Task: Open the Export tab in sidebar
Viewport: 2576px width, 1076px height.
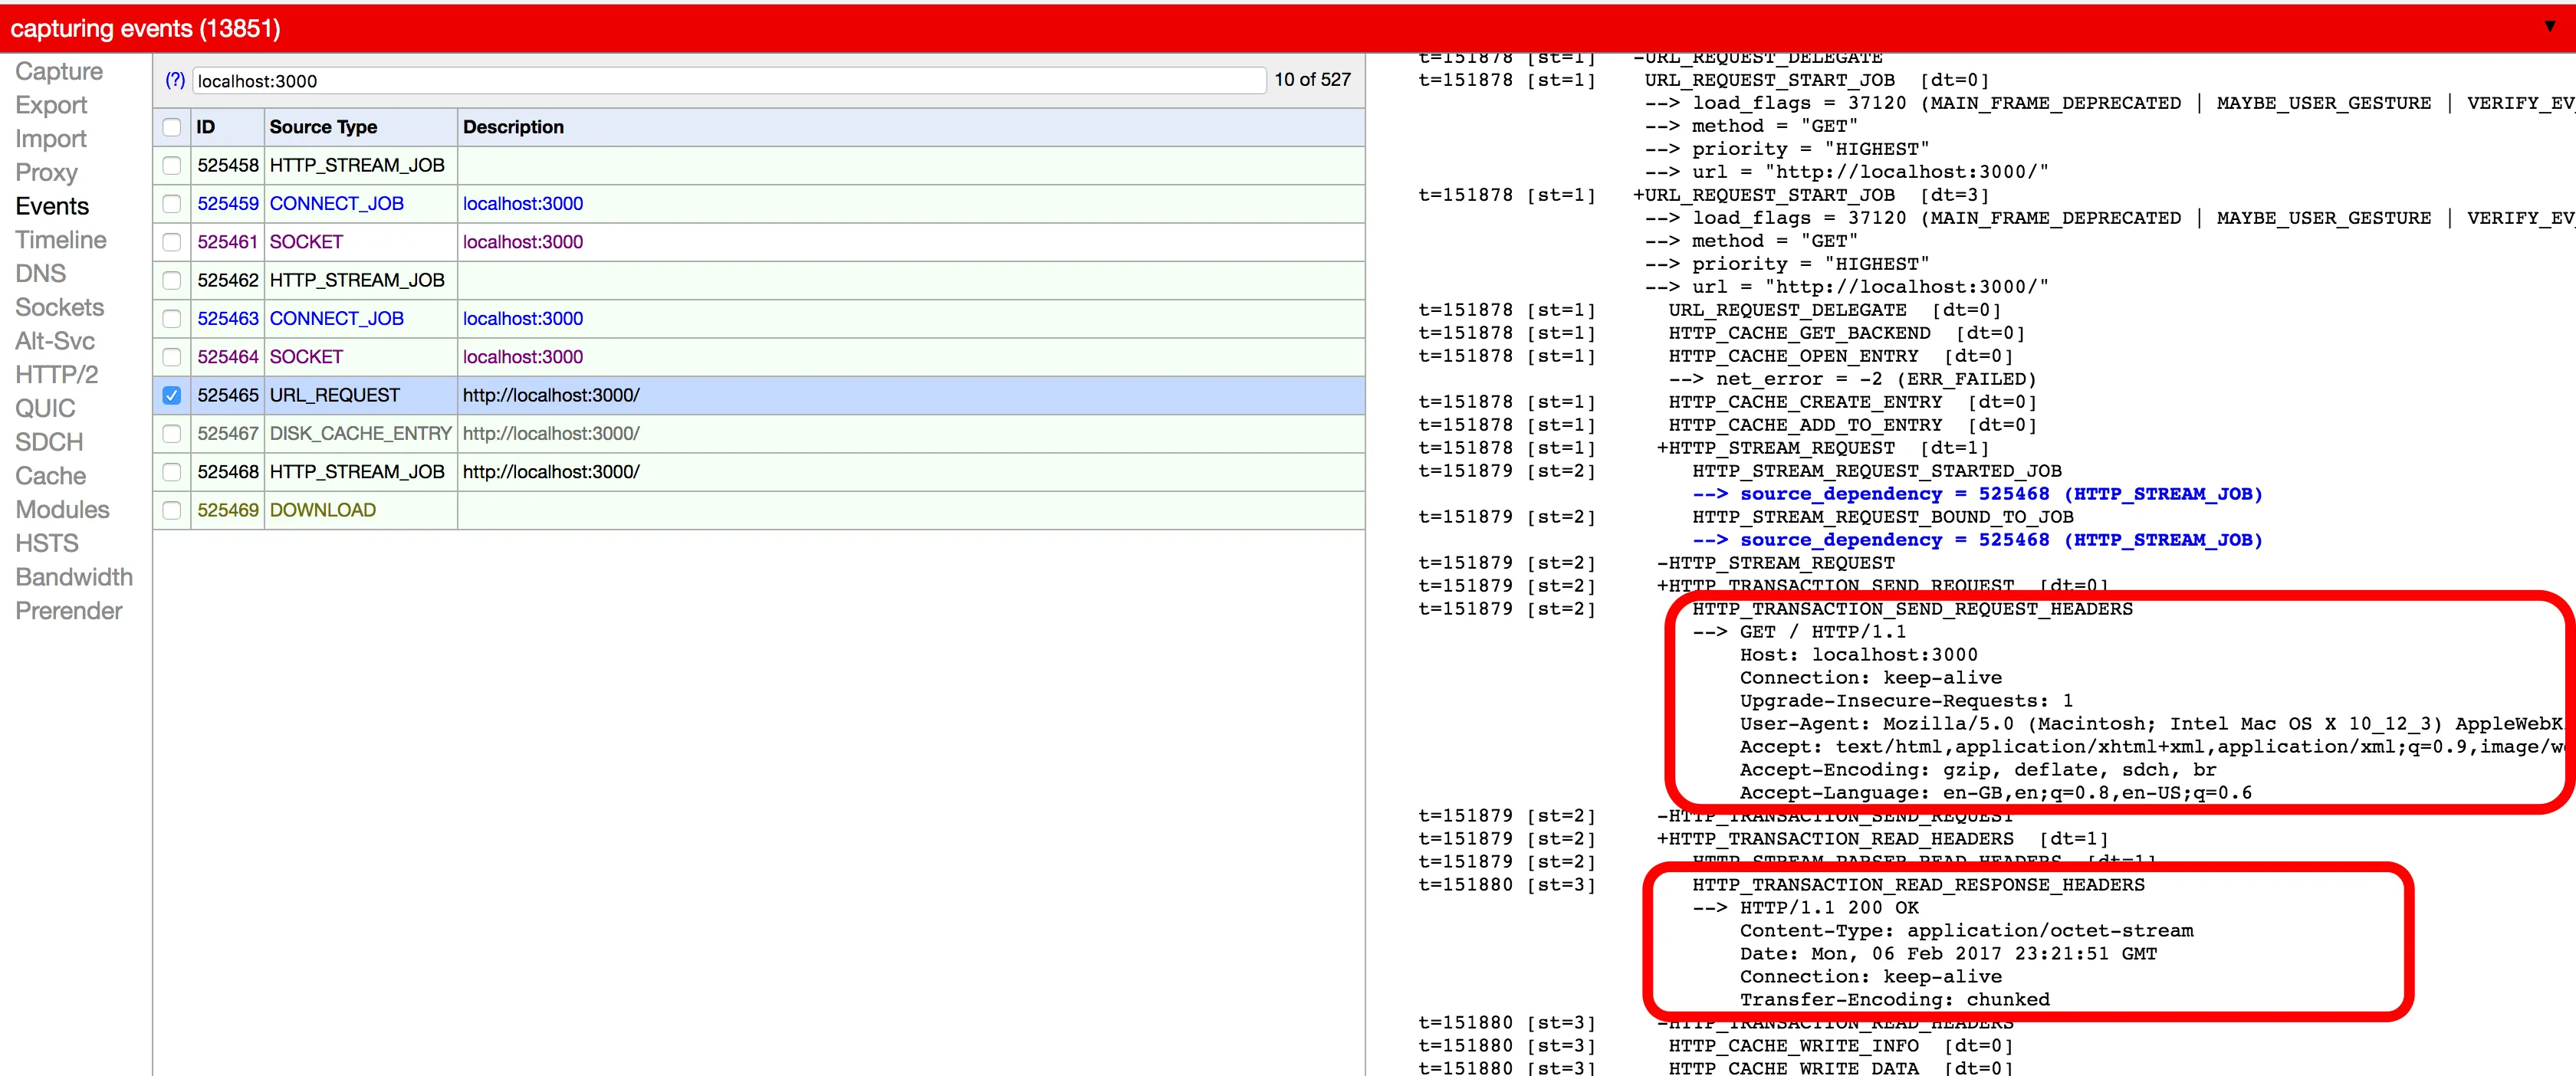Action: pyautogui.click(x=52, y=106)
